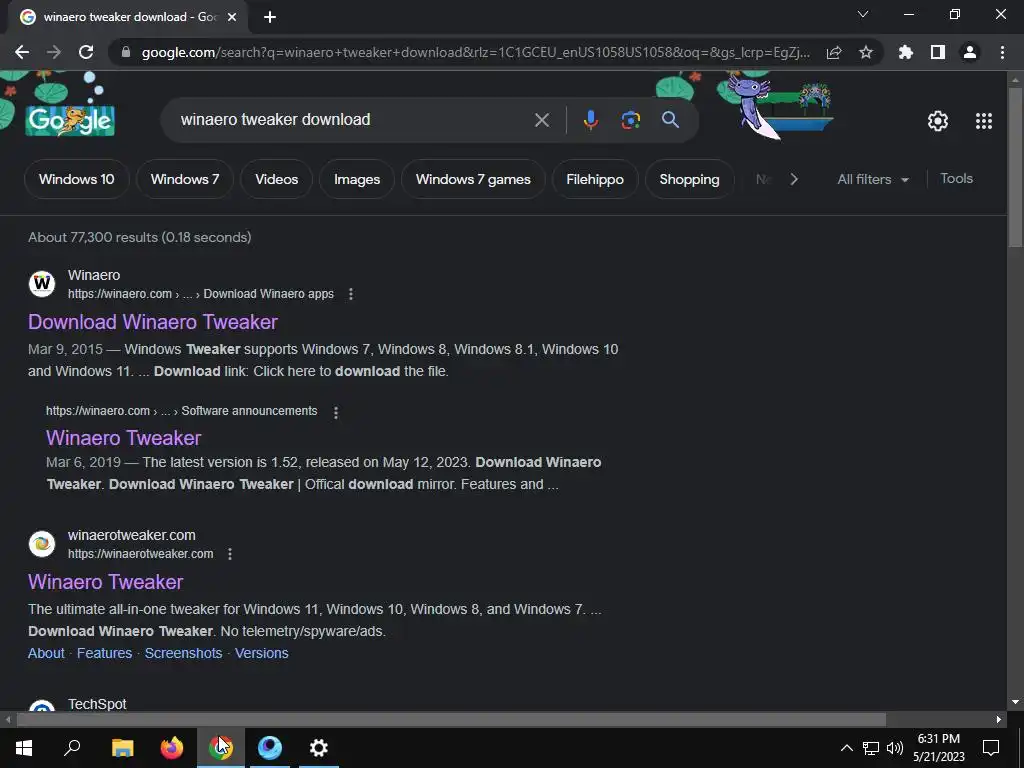This screenshot has height=768, width=1024.
Task: Show more filter chips with the right chevron
Action: click(793, 179)
